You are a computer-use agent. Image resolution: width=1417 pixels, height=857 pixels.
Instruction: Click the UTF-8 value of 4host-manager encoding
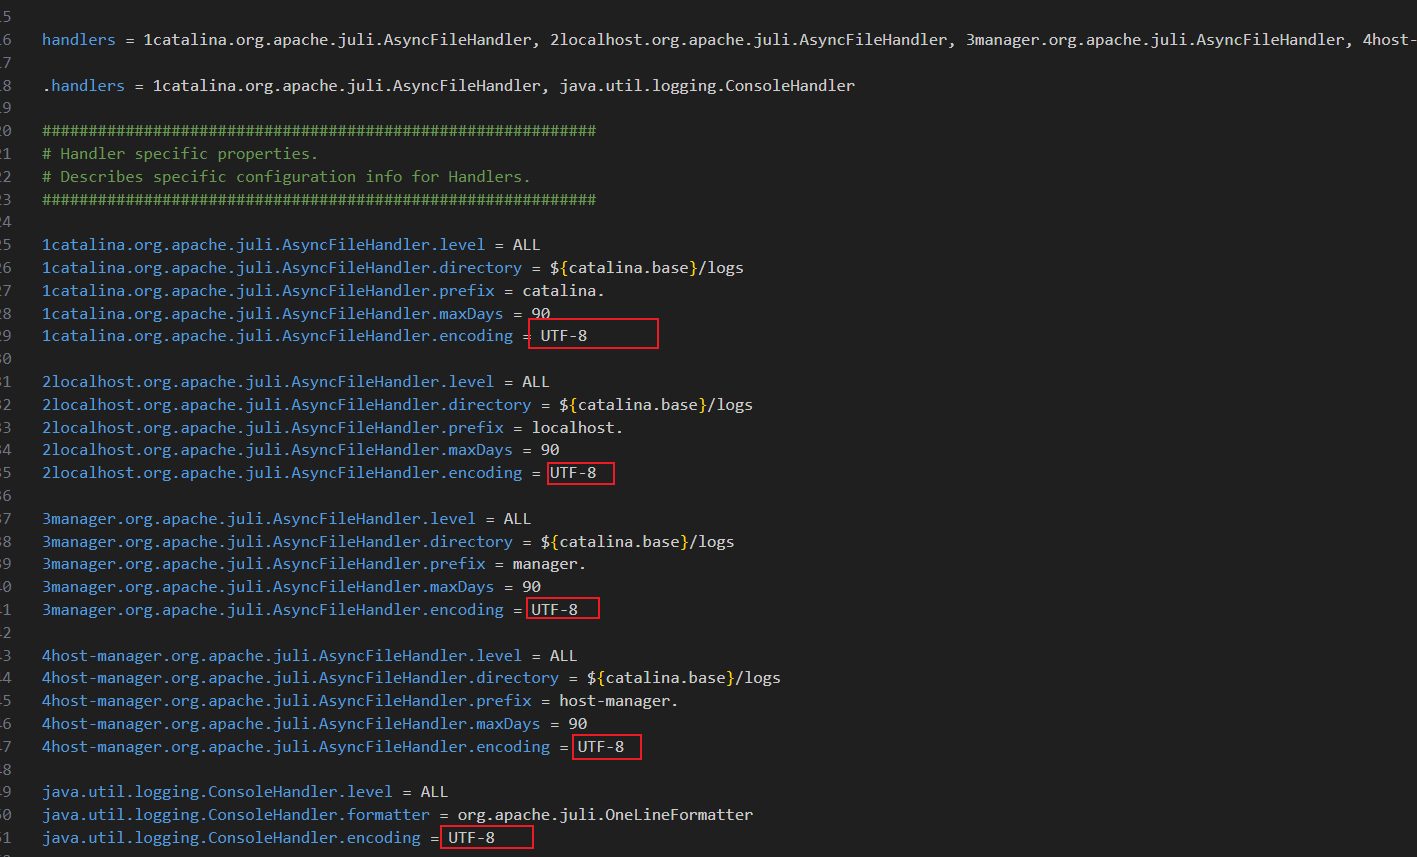[x=601, y=747]
